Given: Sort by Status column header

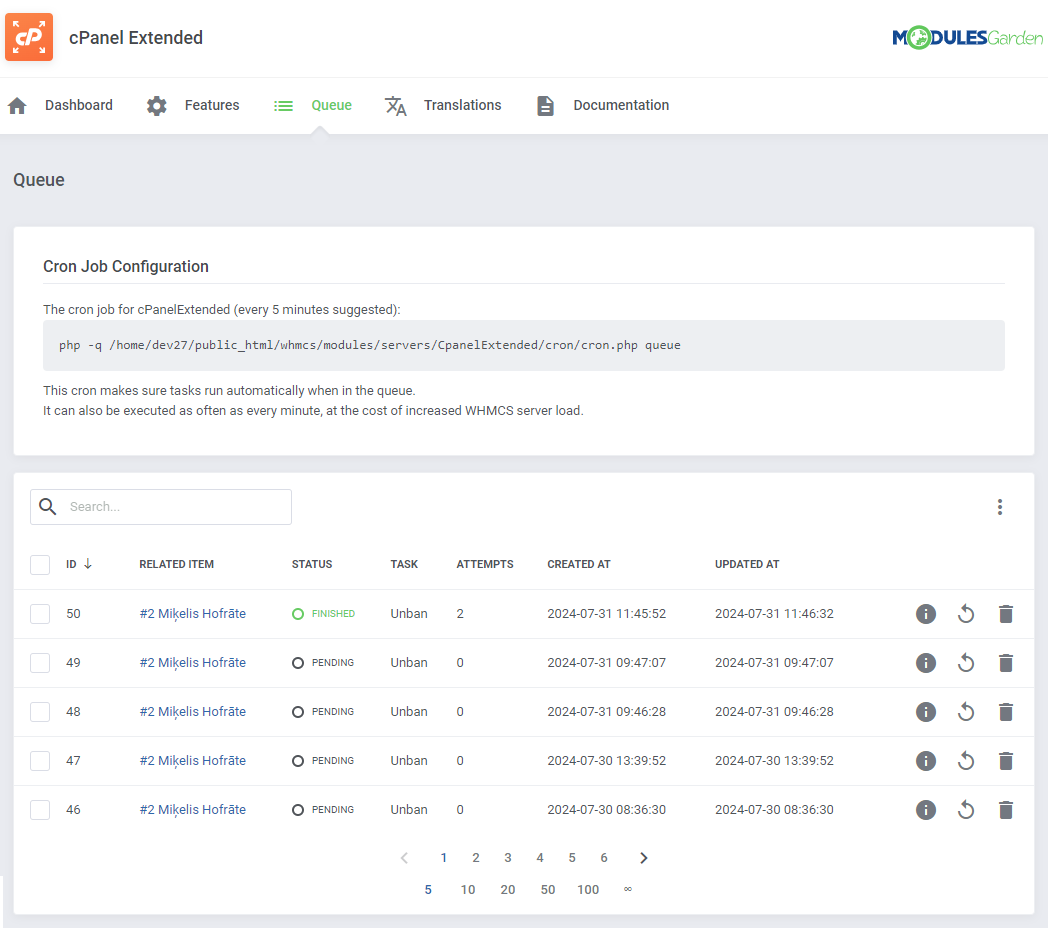Looking at the screenshot, I should click(311, 564).
